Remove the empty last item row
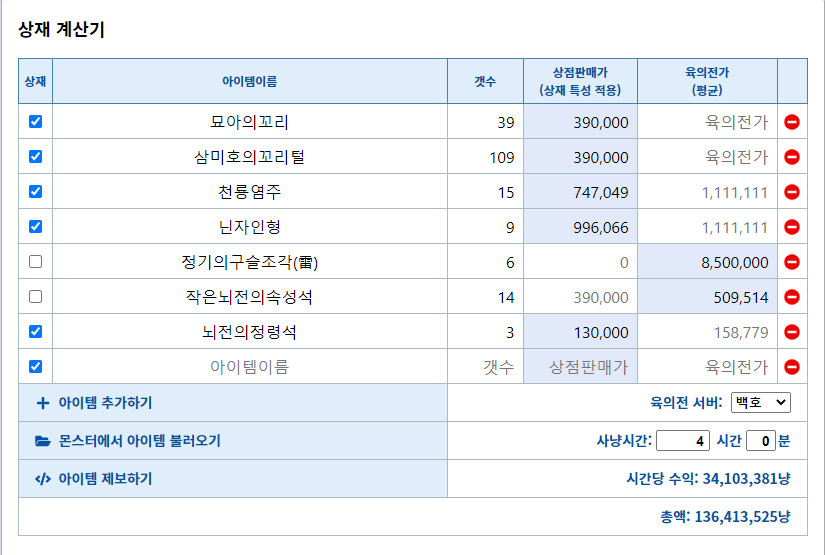Image resolution: width=825 pixels, height=555 pixels. coord(792,367)
